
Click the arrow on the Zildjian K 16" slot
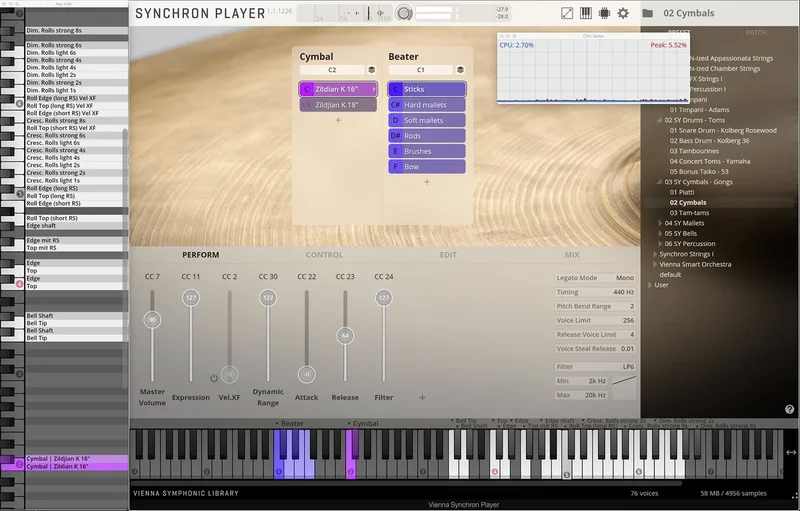click(374, 89)
